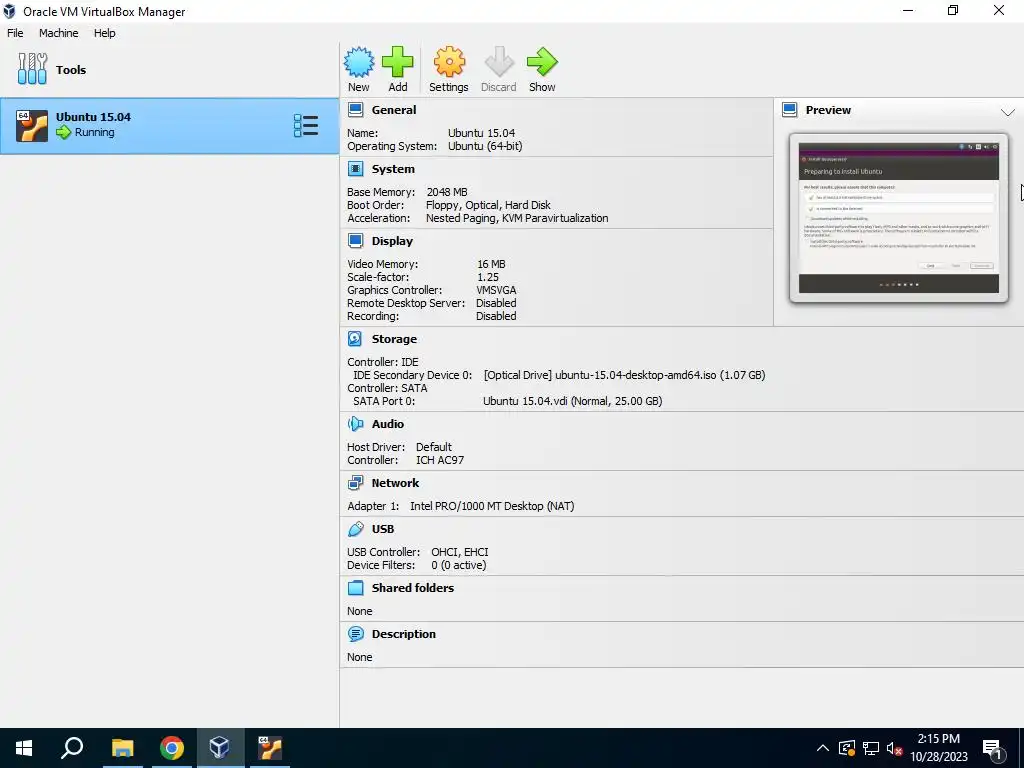Show hidden system tray icons chevron
Viewport: 1024px width, 768px height.
[823, 748]
